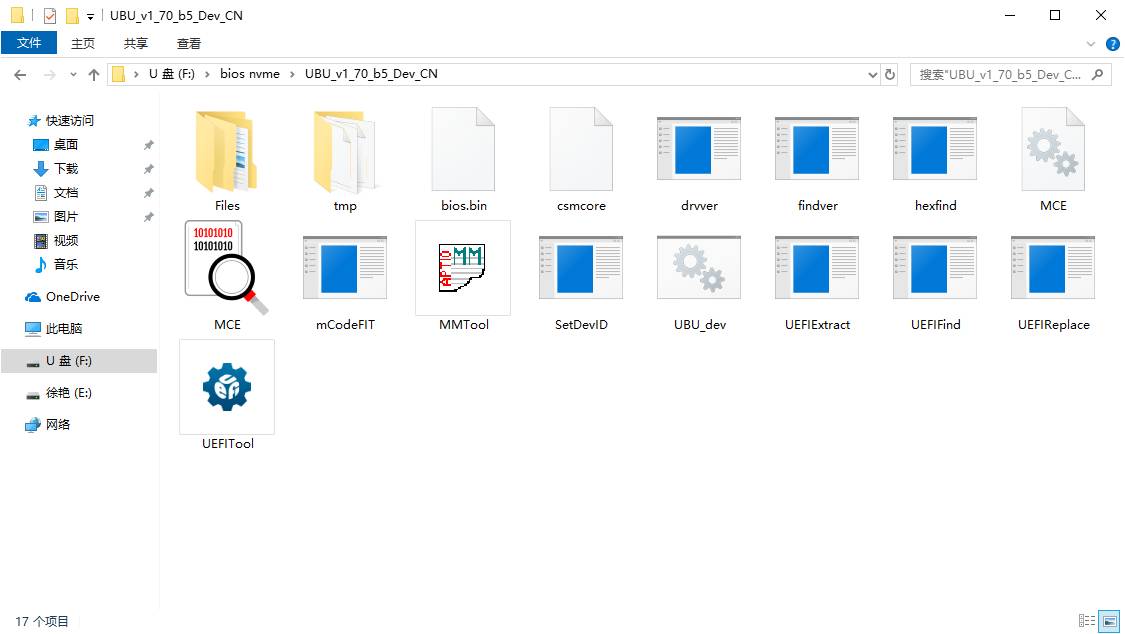Open the Customize Quick Access Toolbar dropdown
This screenshot has height=634, width=1125.
click(x=90, y=16)
